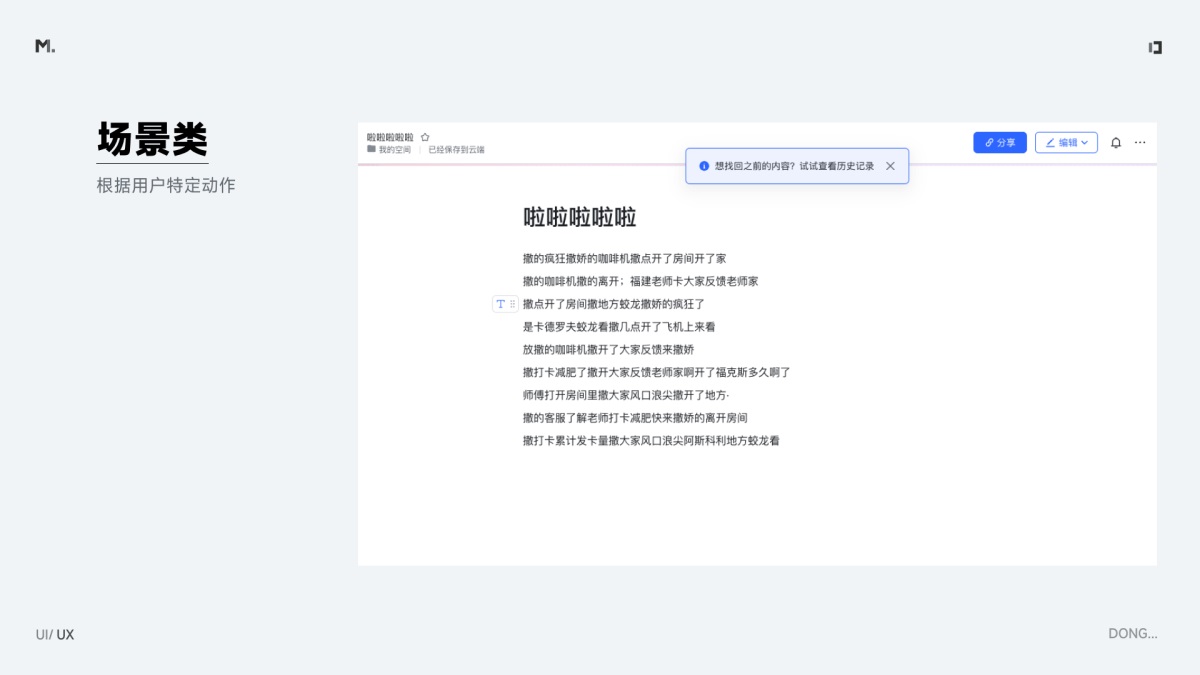Open the three-dot more options menu
This screenshot has height=675, width=1200.
tap(1140, 143)
